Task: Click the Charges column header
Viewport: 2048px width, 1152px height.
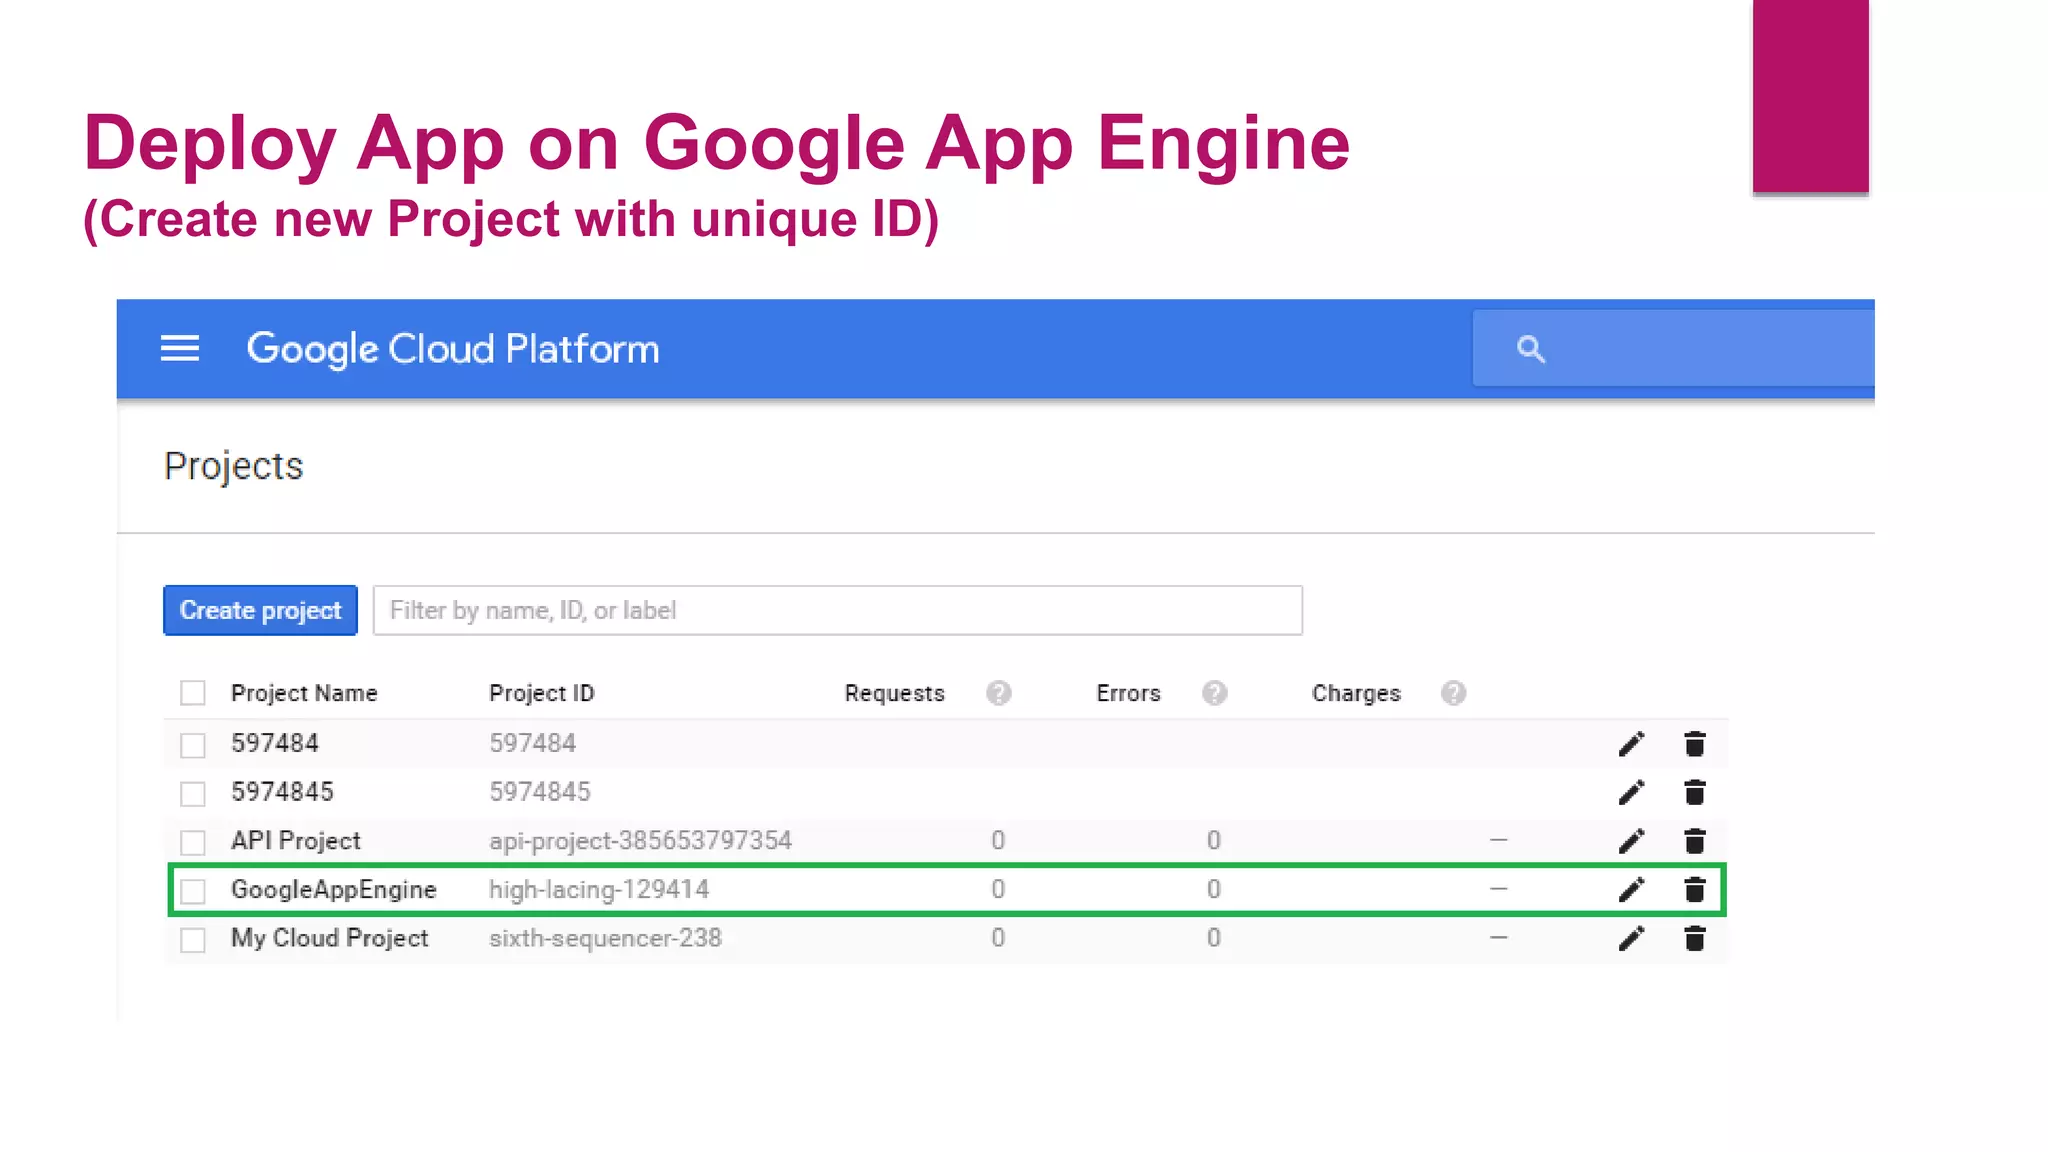Action: coord(1356,693)
